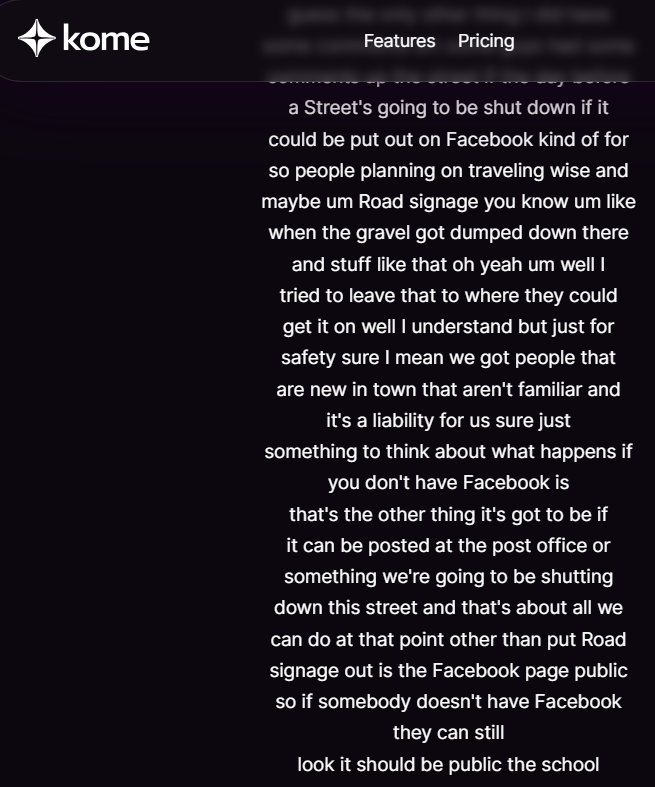Select the "posted at the post office" line
This screenshot has height=787, width=655.
tap(448, 546)
